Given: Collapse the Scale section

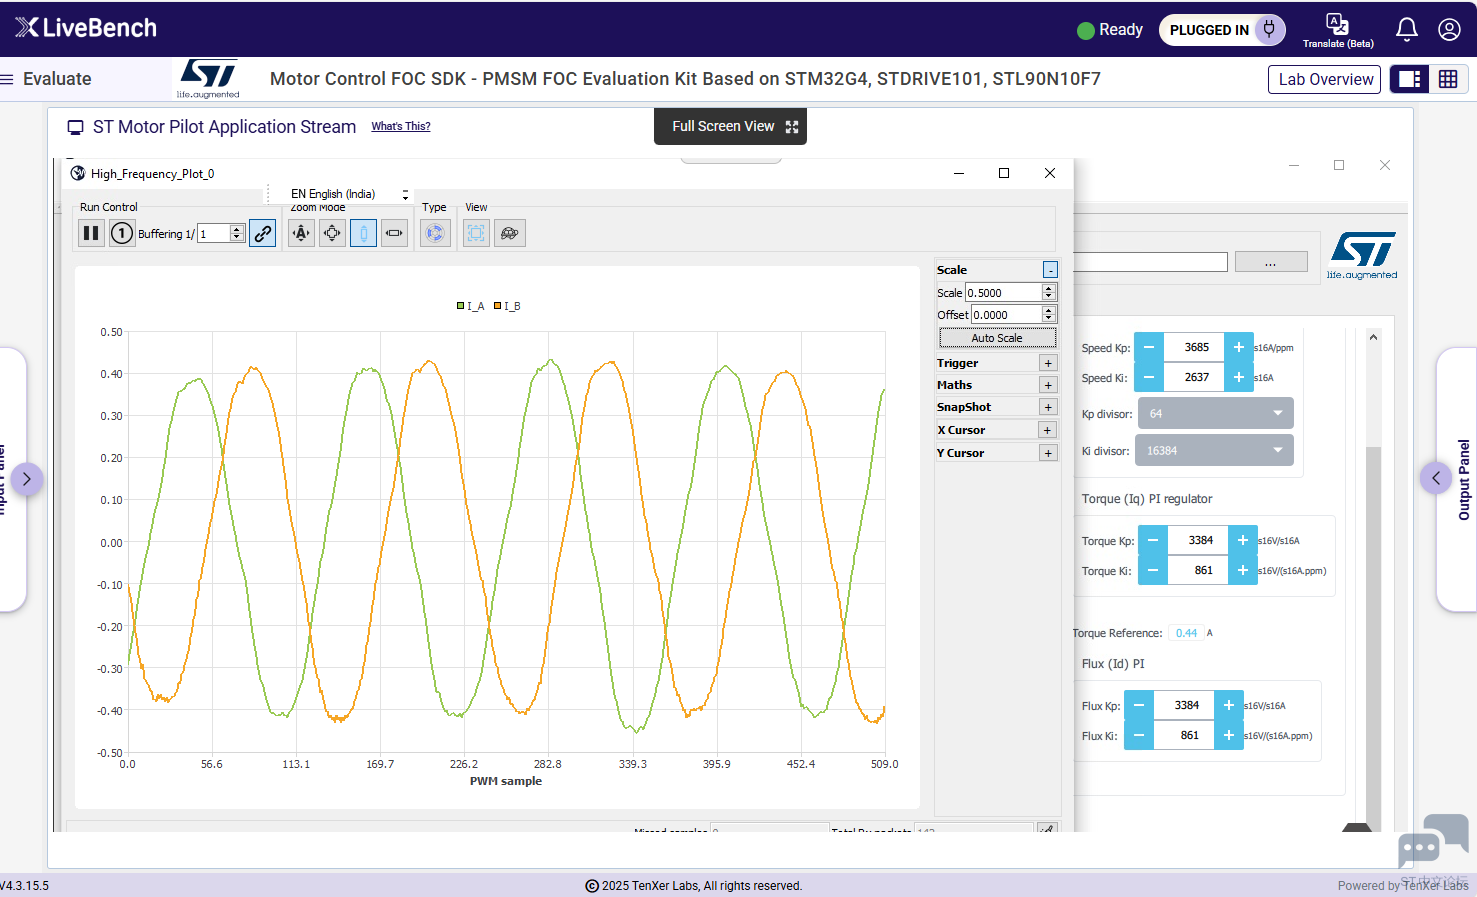Looking at the screenshot, I should click(1050, 270).
